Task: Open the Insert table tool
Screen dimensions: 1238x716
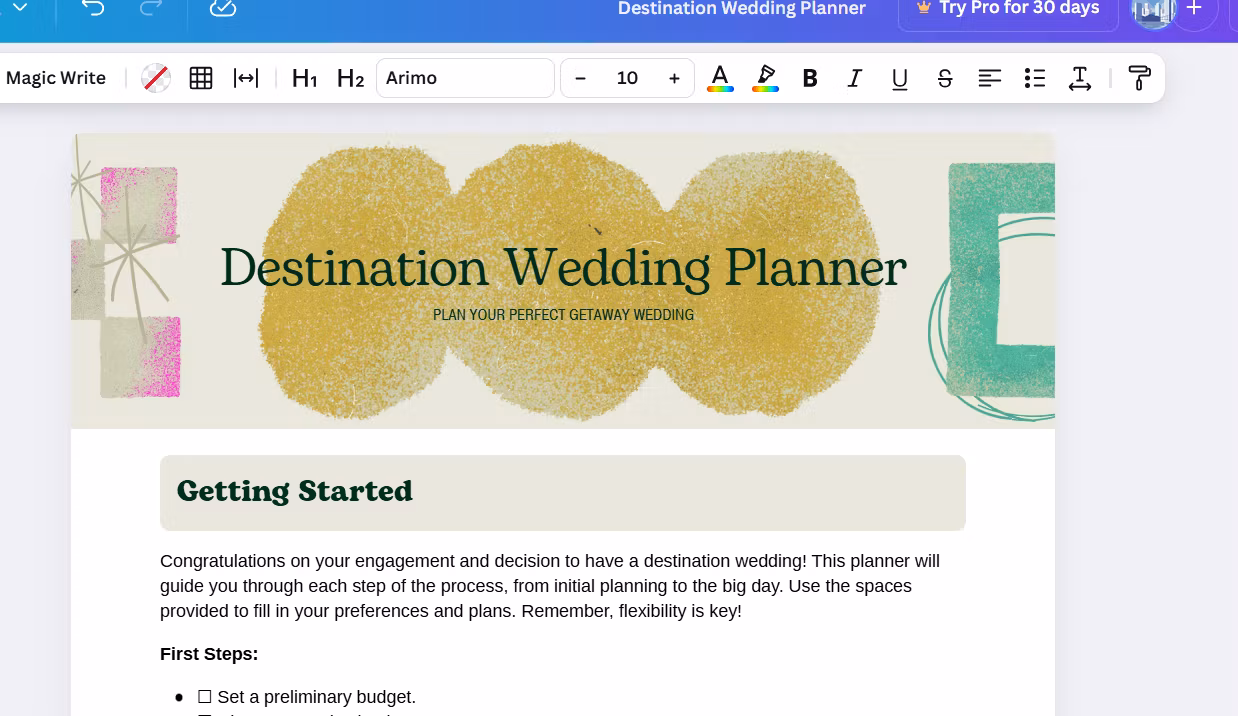Action: (201, 78)
